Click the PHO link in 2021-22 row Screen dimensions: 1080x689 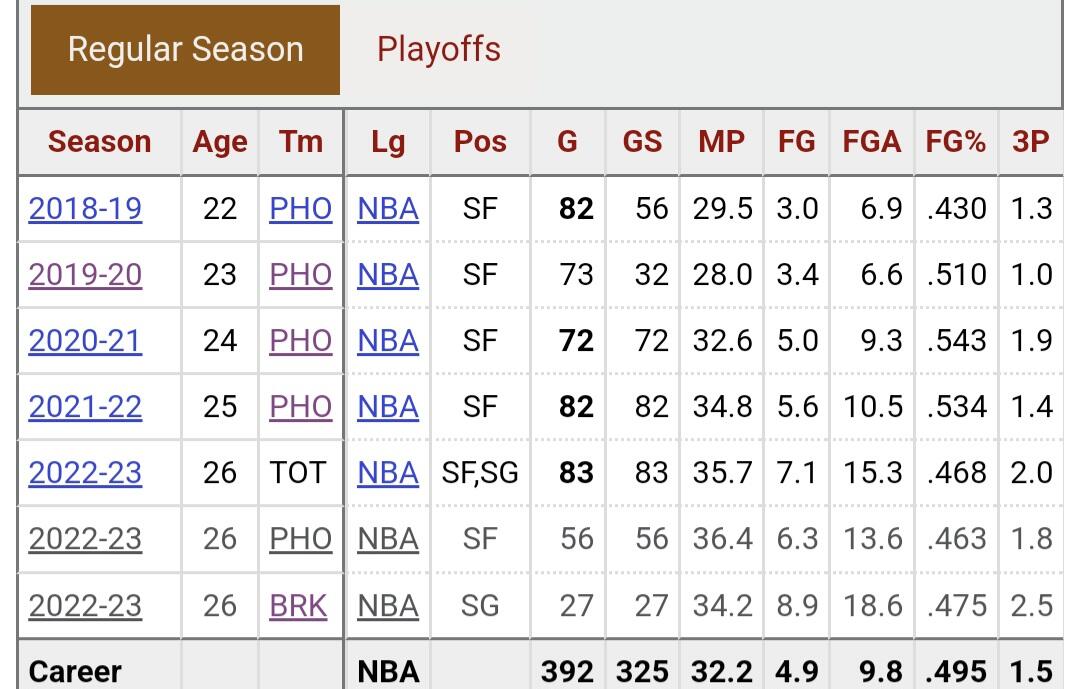[x=300, y=406]
